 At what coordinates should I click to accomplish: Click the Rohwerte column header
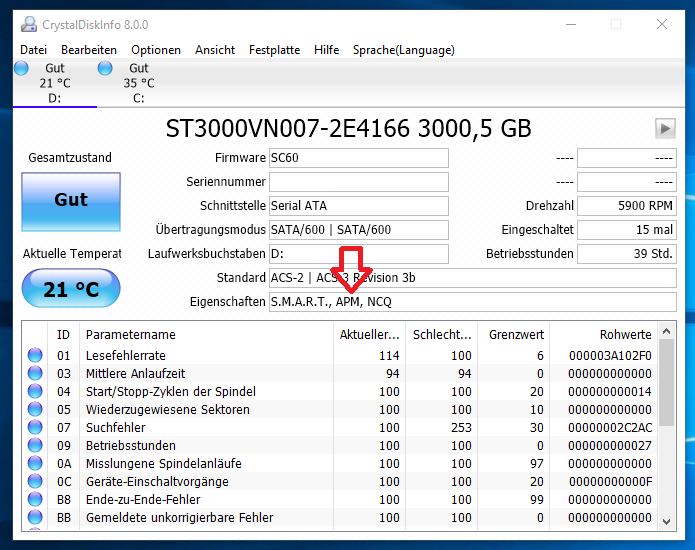click(604, 335)
